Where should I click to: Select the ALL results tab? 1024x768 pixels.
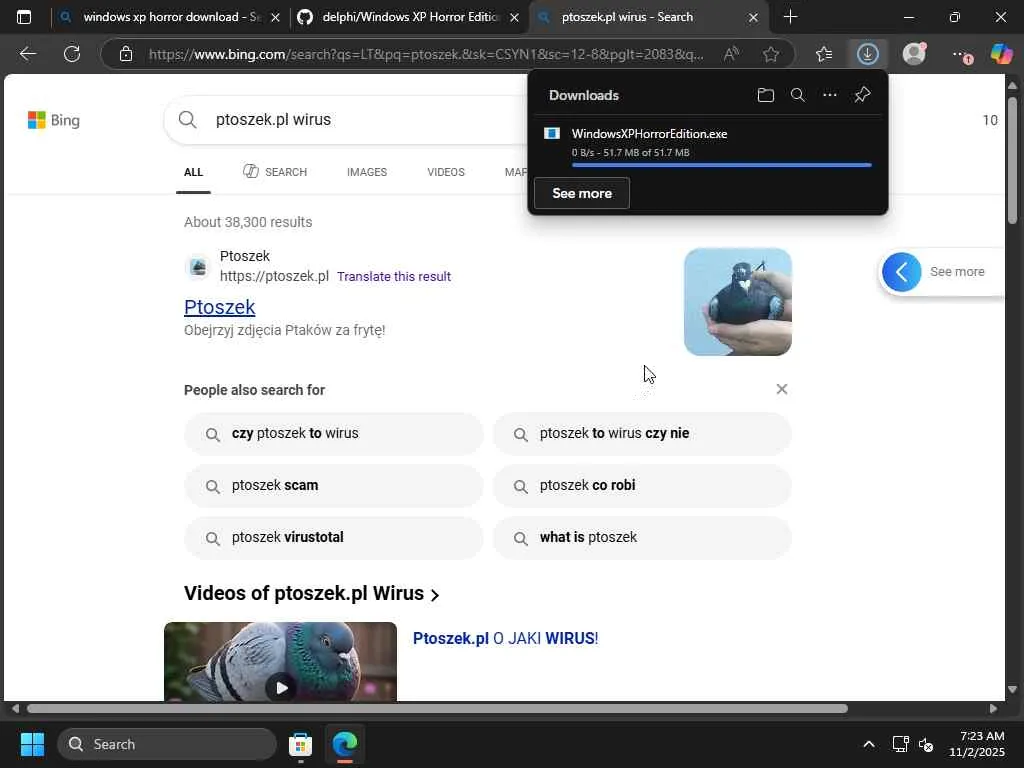click(x=193, y=172)
